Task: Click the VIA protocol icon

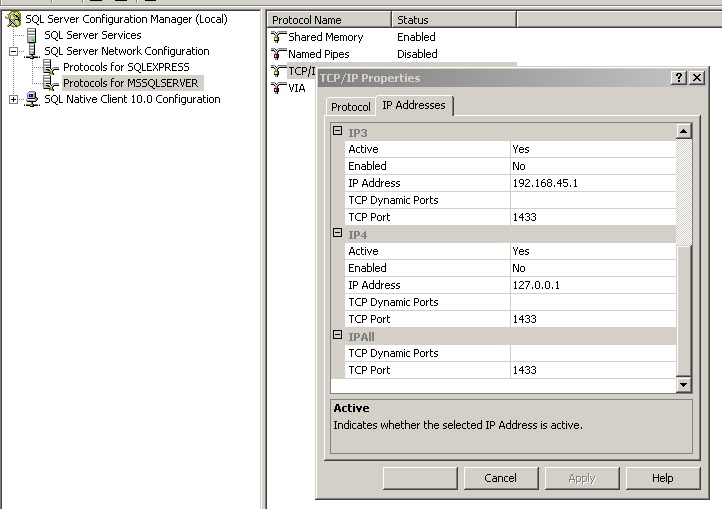Action: (279, 88)
